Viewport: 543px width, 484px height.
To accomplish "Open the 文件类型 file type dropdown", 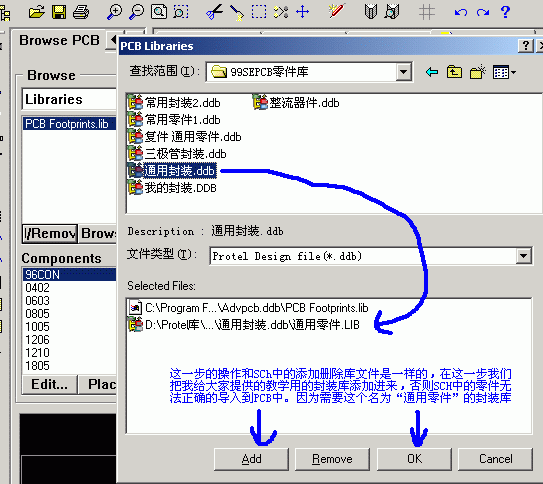I will (x=523, y=256).
